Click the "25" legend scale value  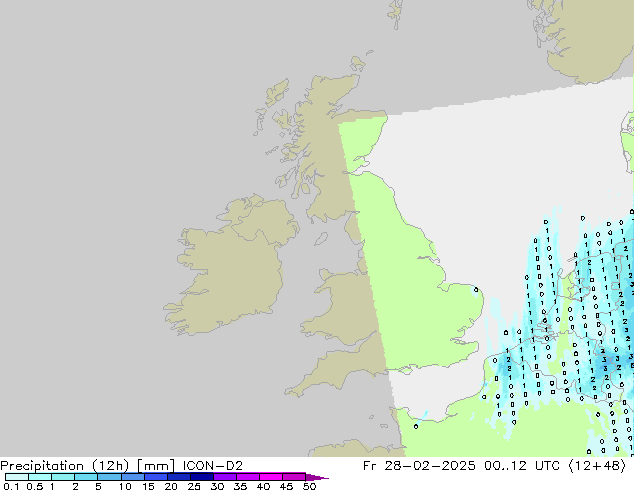(194, 486)
